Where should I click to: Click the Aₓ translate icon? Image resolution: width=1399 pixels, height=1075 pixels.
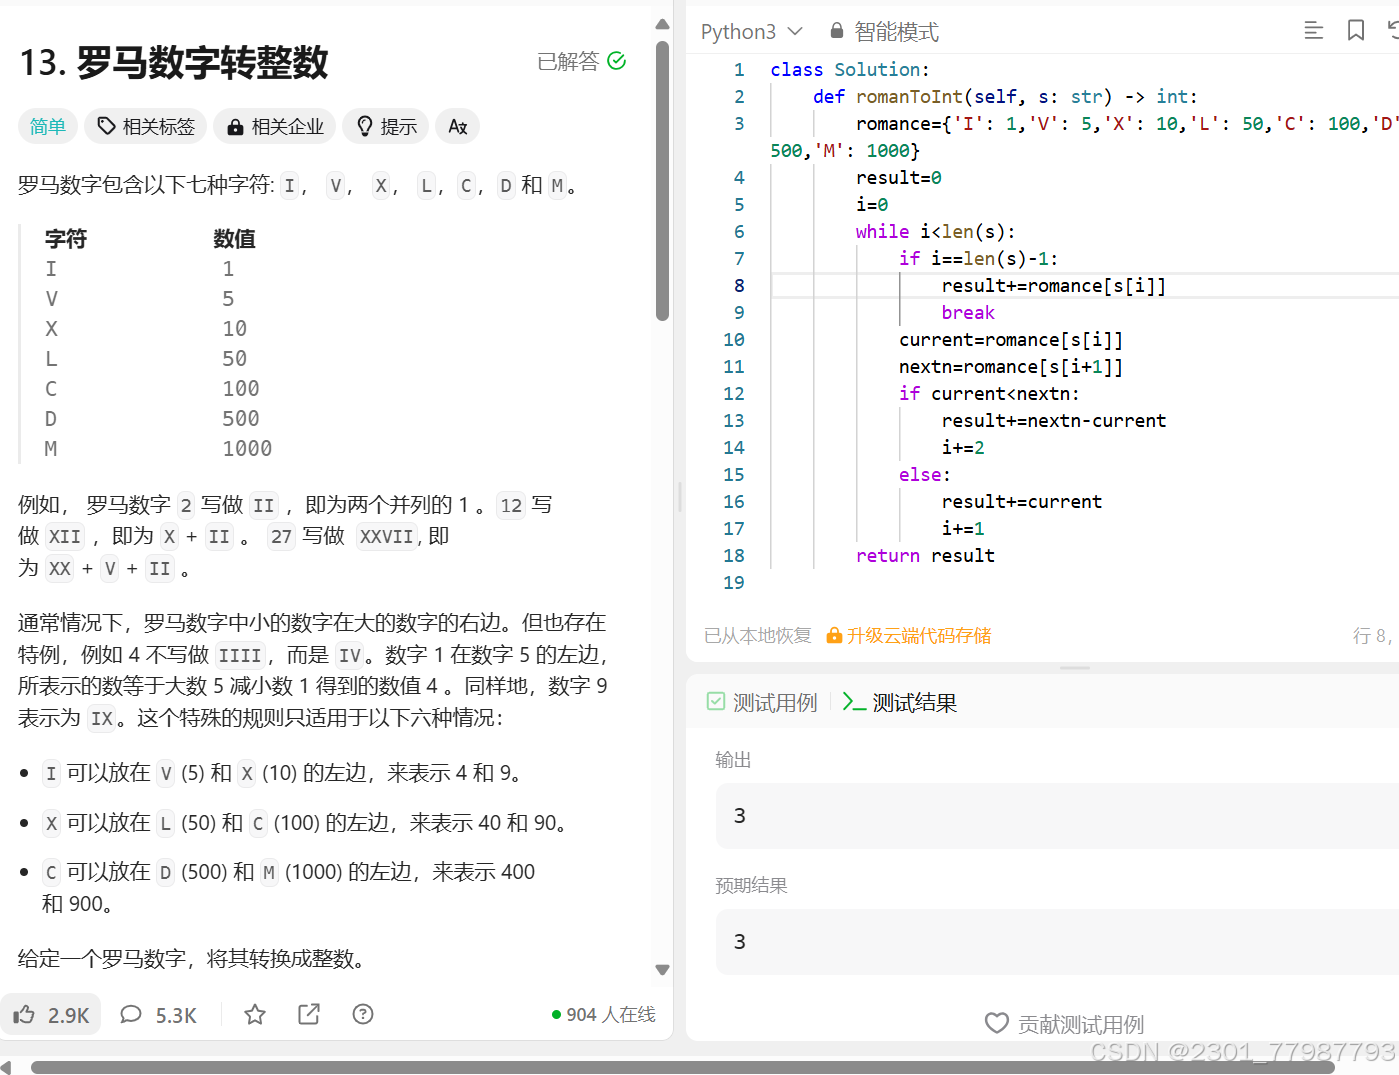click(457, 126)
